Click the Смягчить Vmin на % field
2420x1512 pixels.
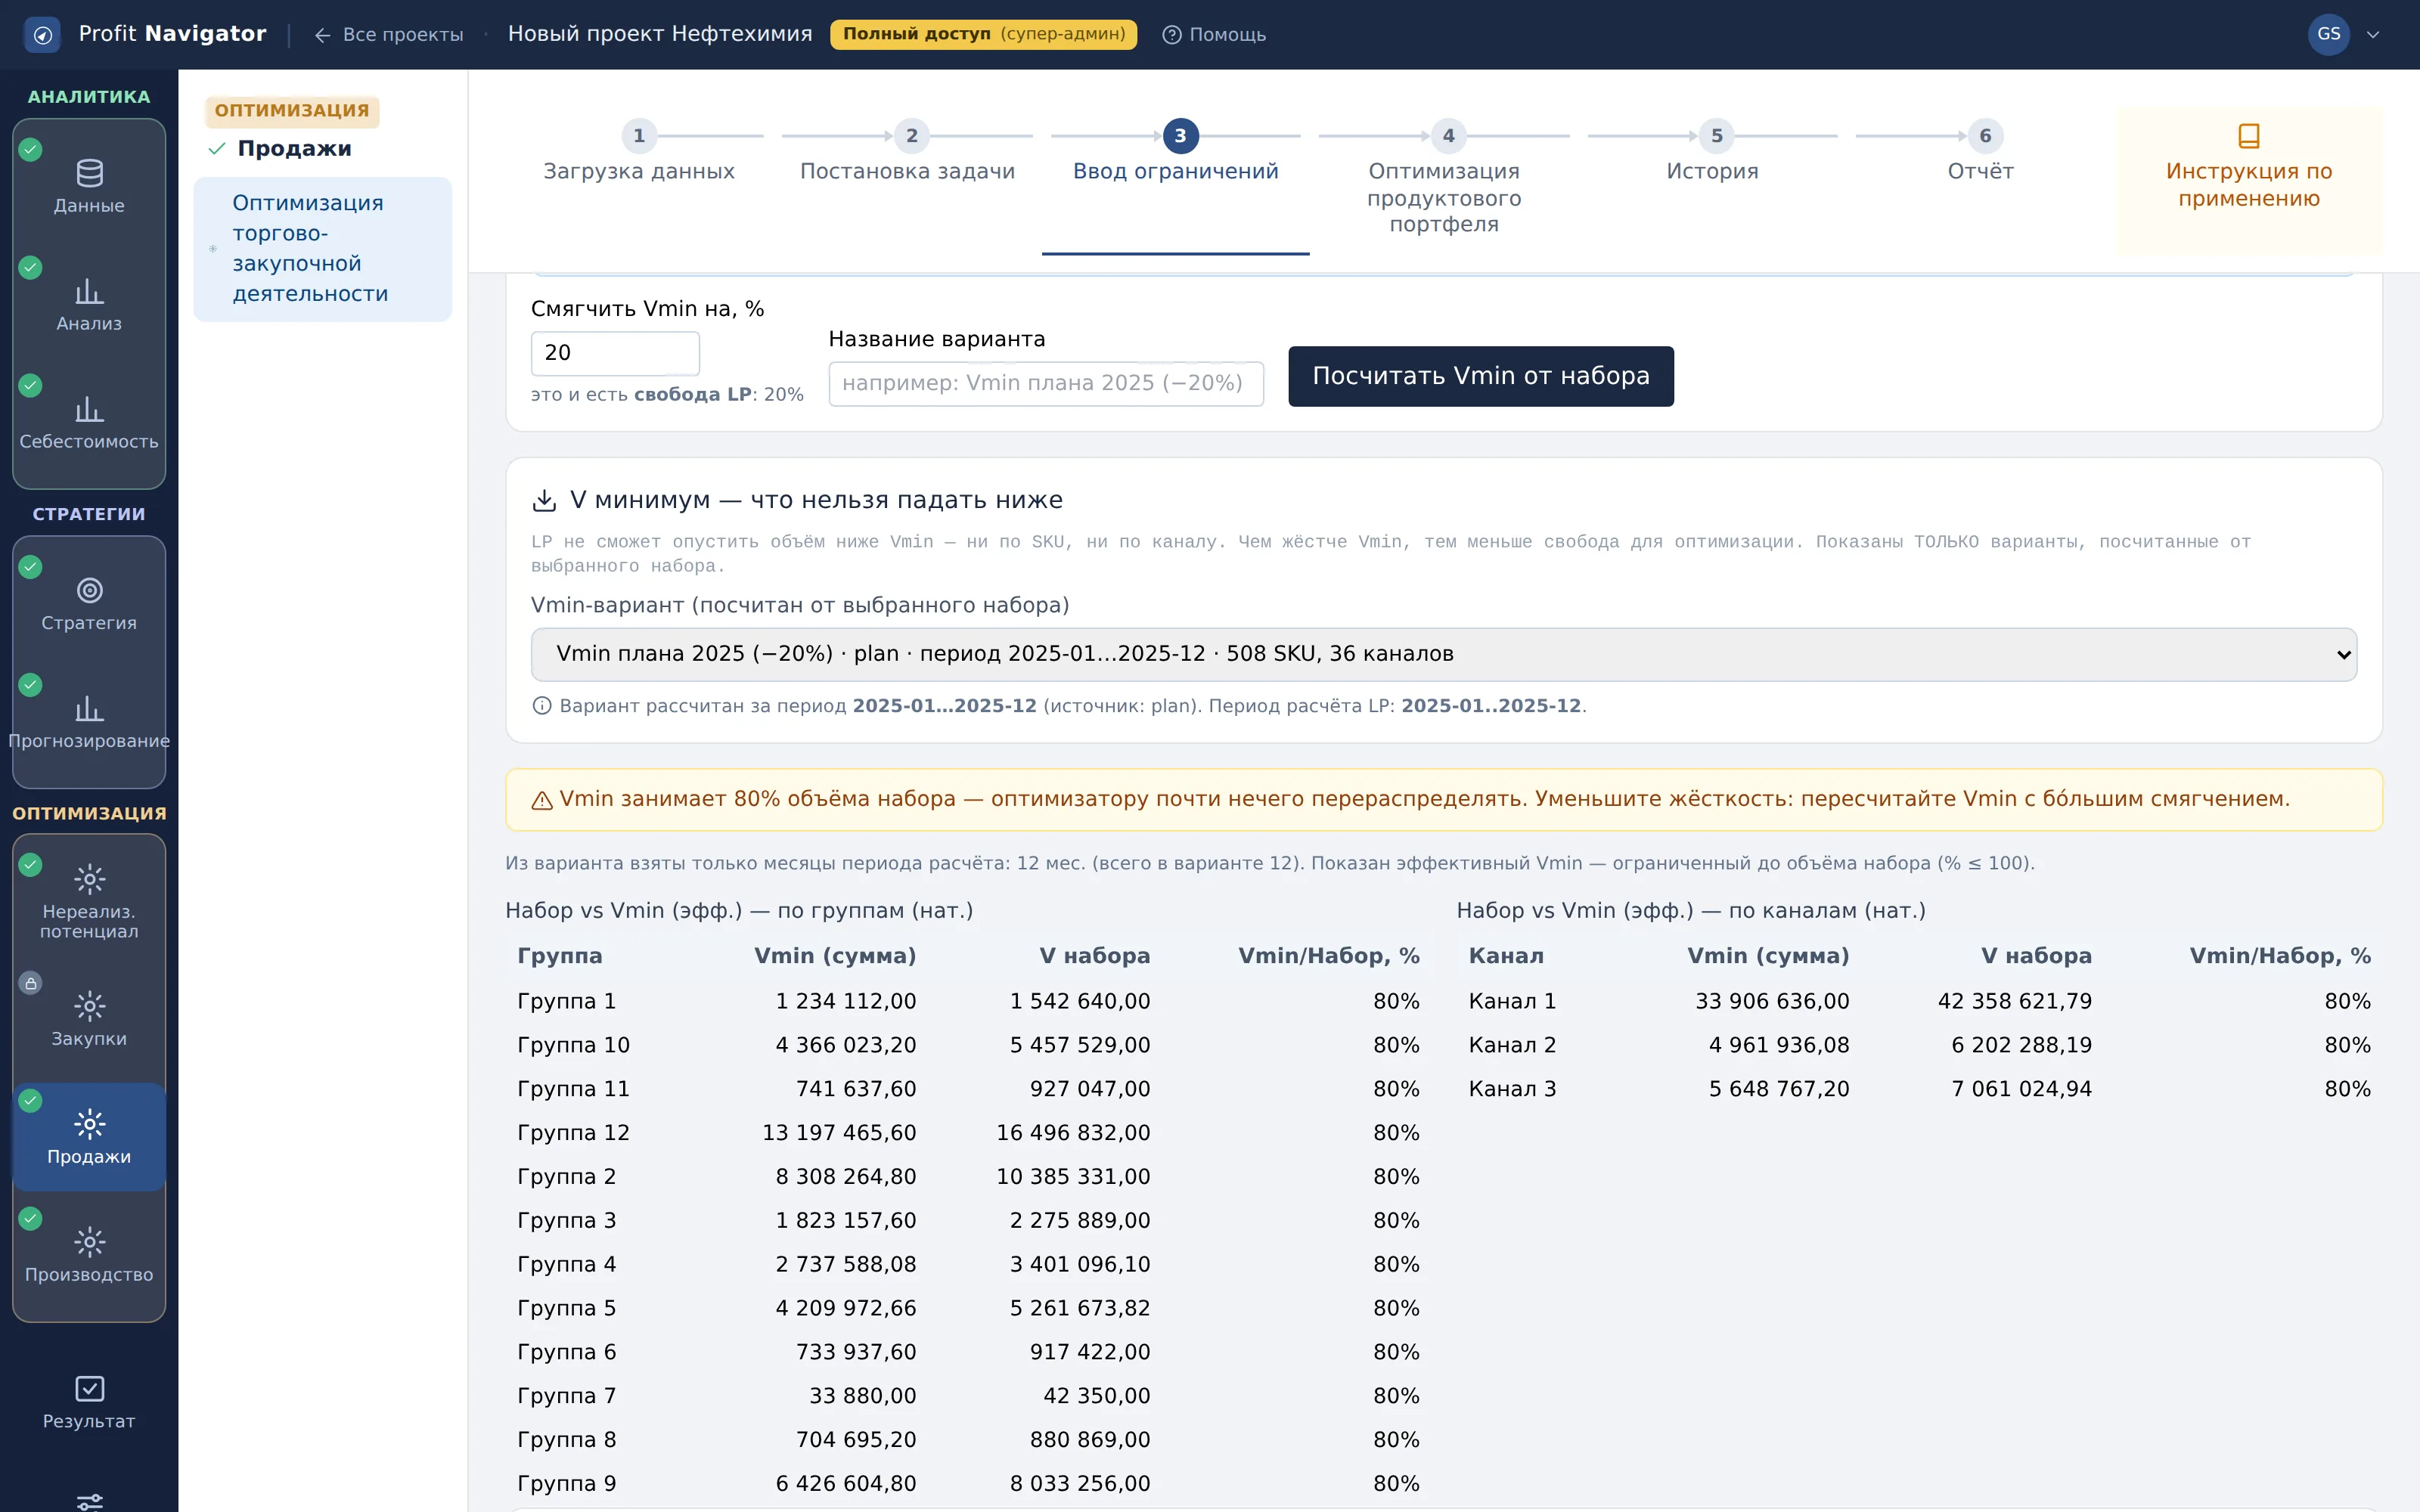pos(615,353)
